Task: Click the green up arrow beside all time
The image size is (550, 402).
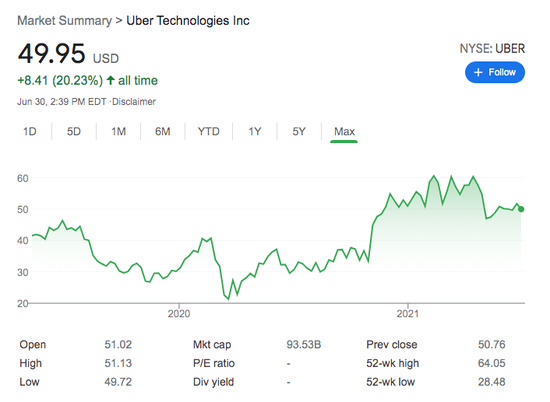Action: coord(110,80)
